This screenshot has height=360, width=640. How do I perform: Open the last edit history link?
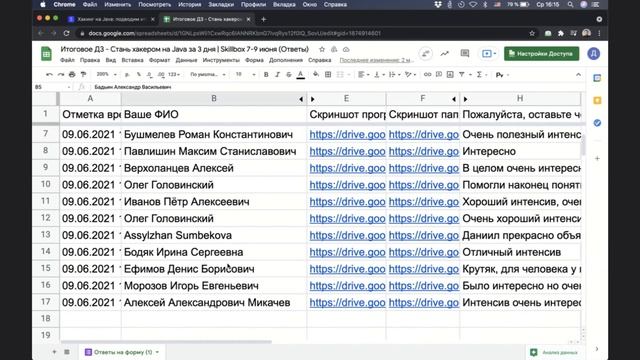(x=376, y=60)
